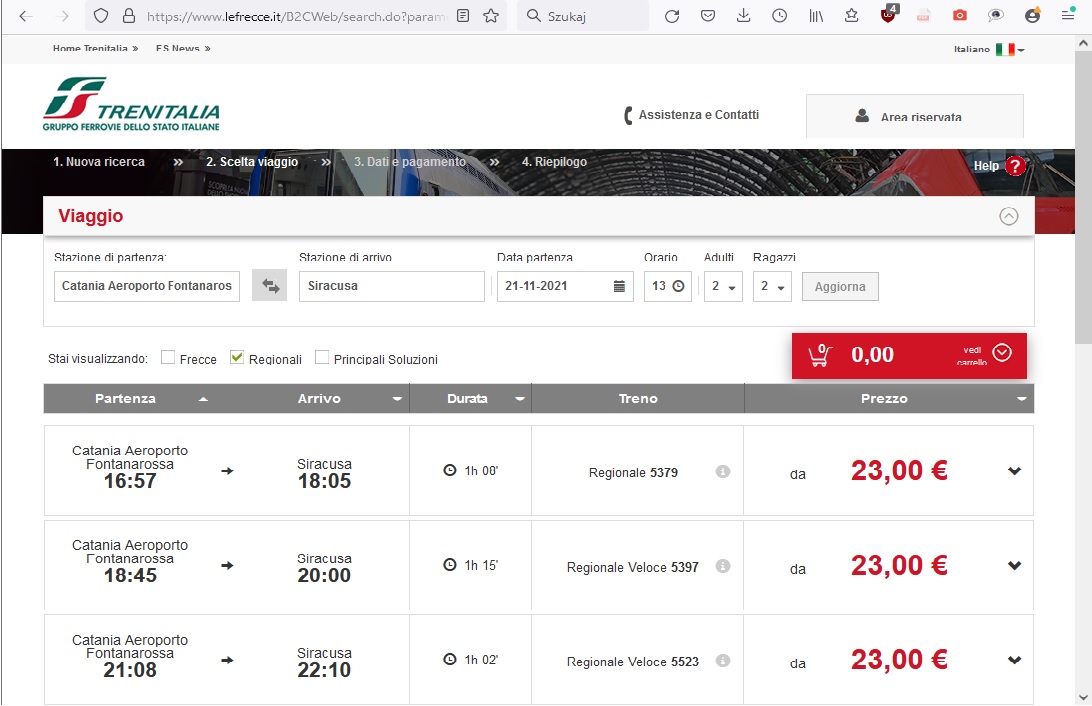Click the Treno column header

click(x=638, y=399)
